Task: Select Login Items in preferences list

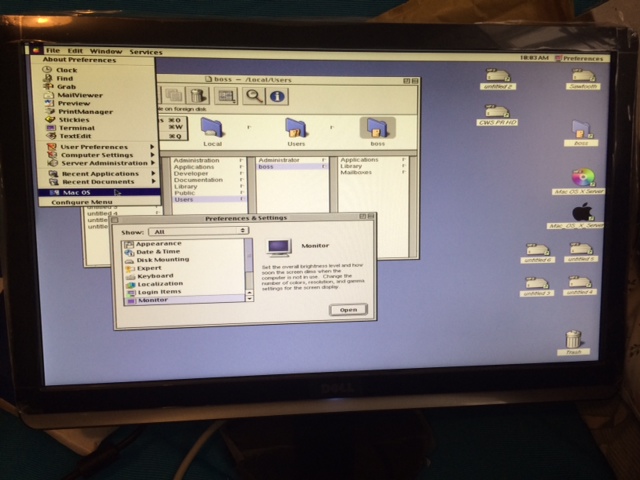Action: (x=159, y=292)
